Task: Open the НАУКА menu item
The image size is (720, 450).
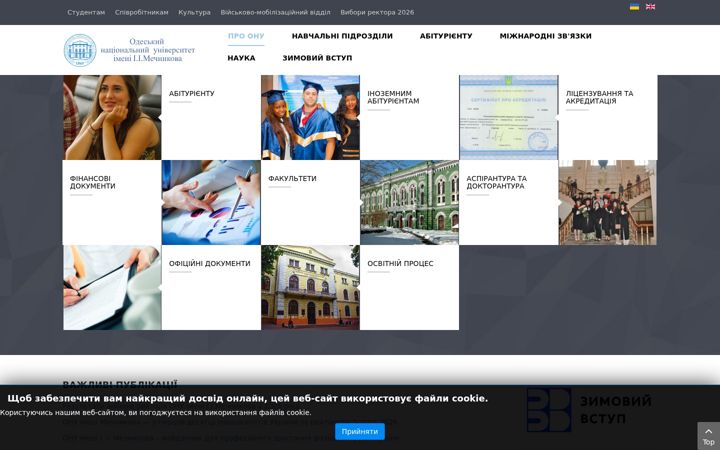Action: pos(241,58)
